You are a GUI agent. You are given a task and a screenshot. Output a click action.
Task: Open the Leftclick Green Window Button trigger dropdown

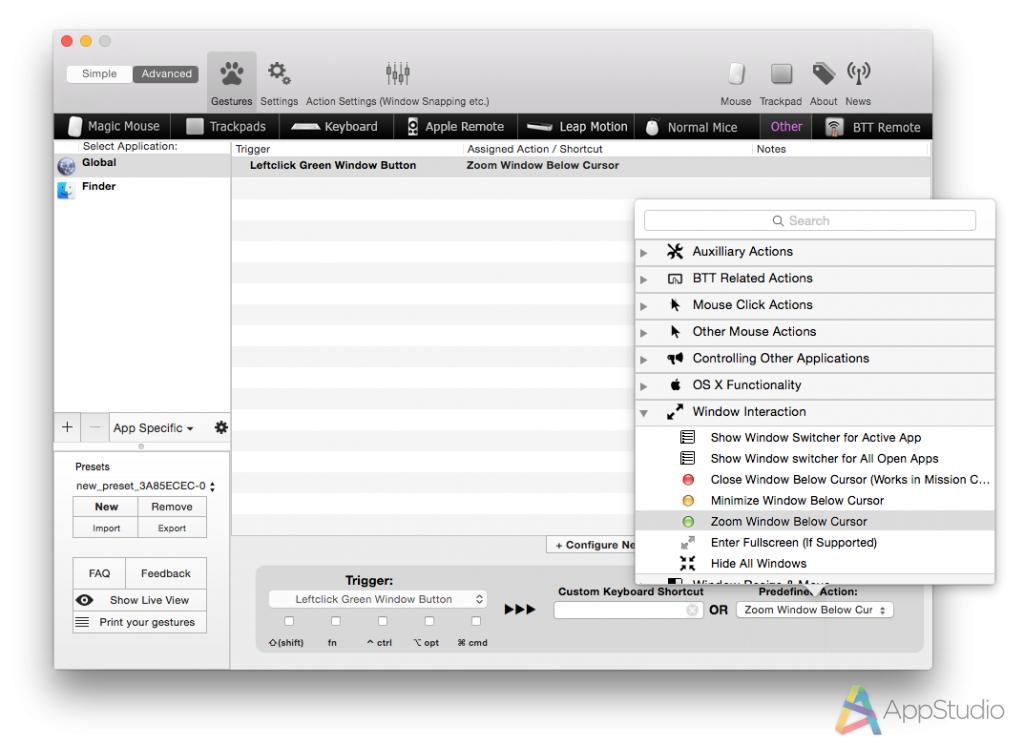click(378, 600)
